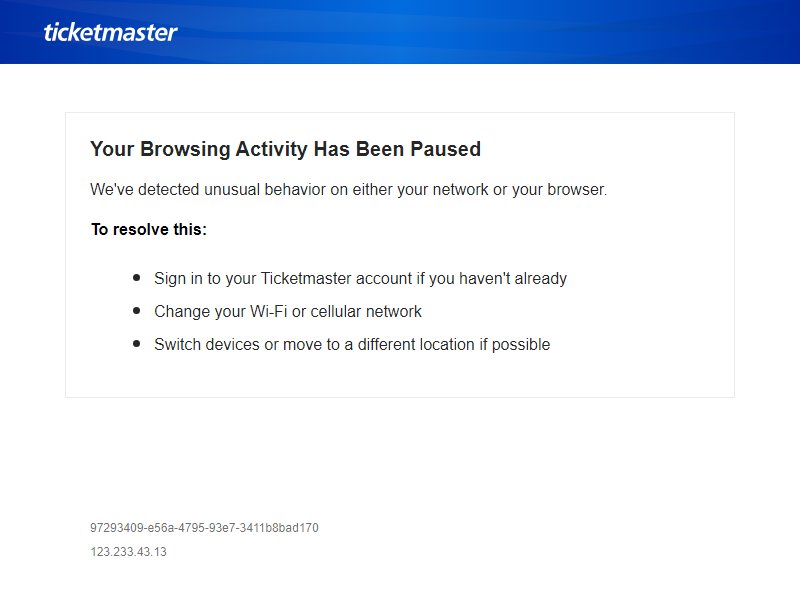This screenshot has height=600, width=800.
Task: Click the 'To resolve this:' label
Action: click(148, 229)
